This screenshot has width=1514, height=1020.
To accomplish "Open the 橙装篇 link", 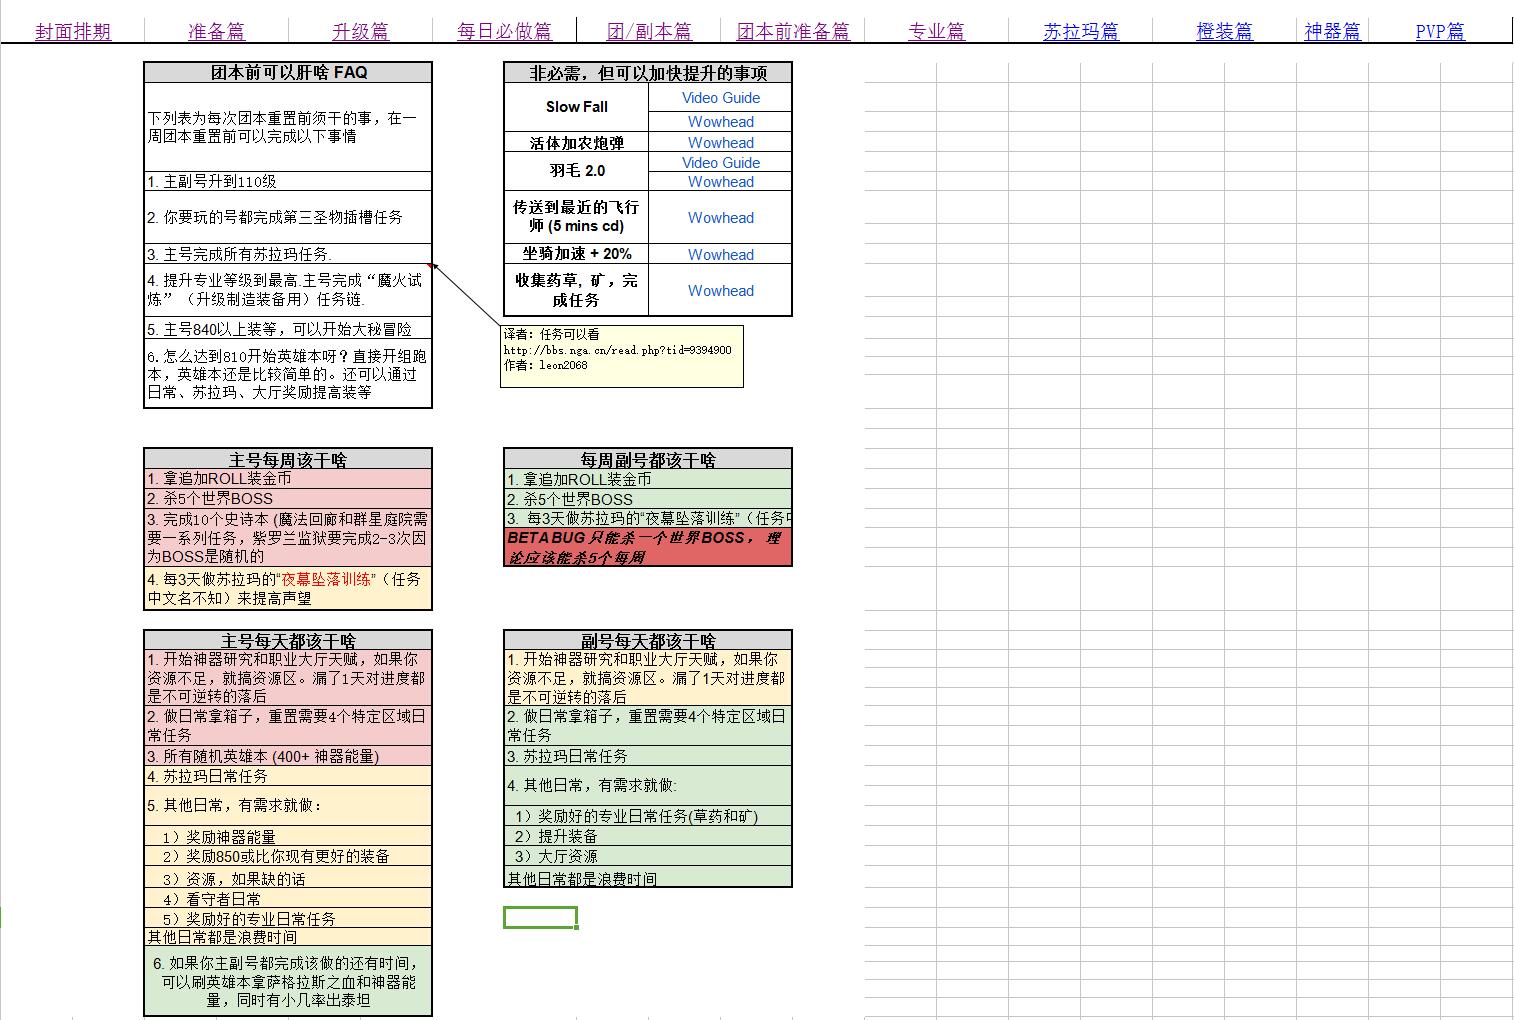I will tap(1224, 31).
